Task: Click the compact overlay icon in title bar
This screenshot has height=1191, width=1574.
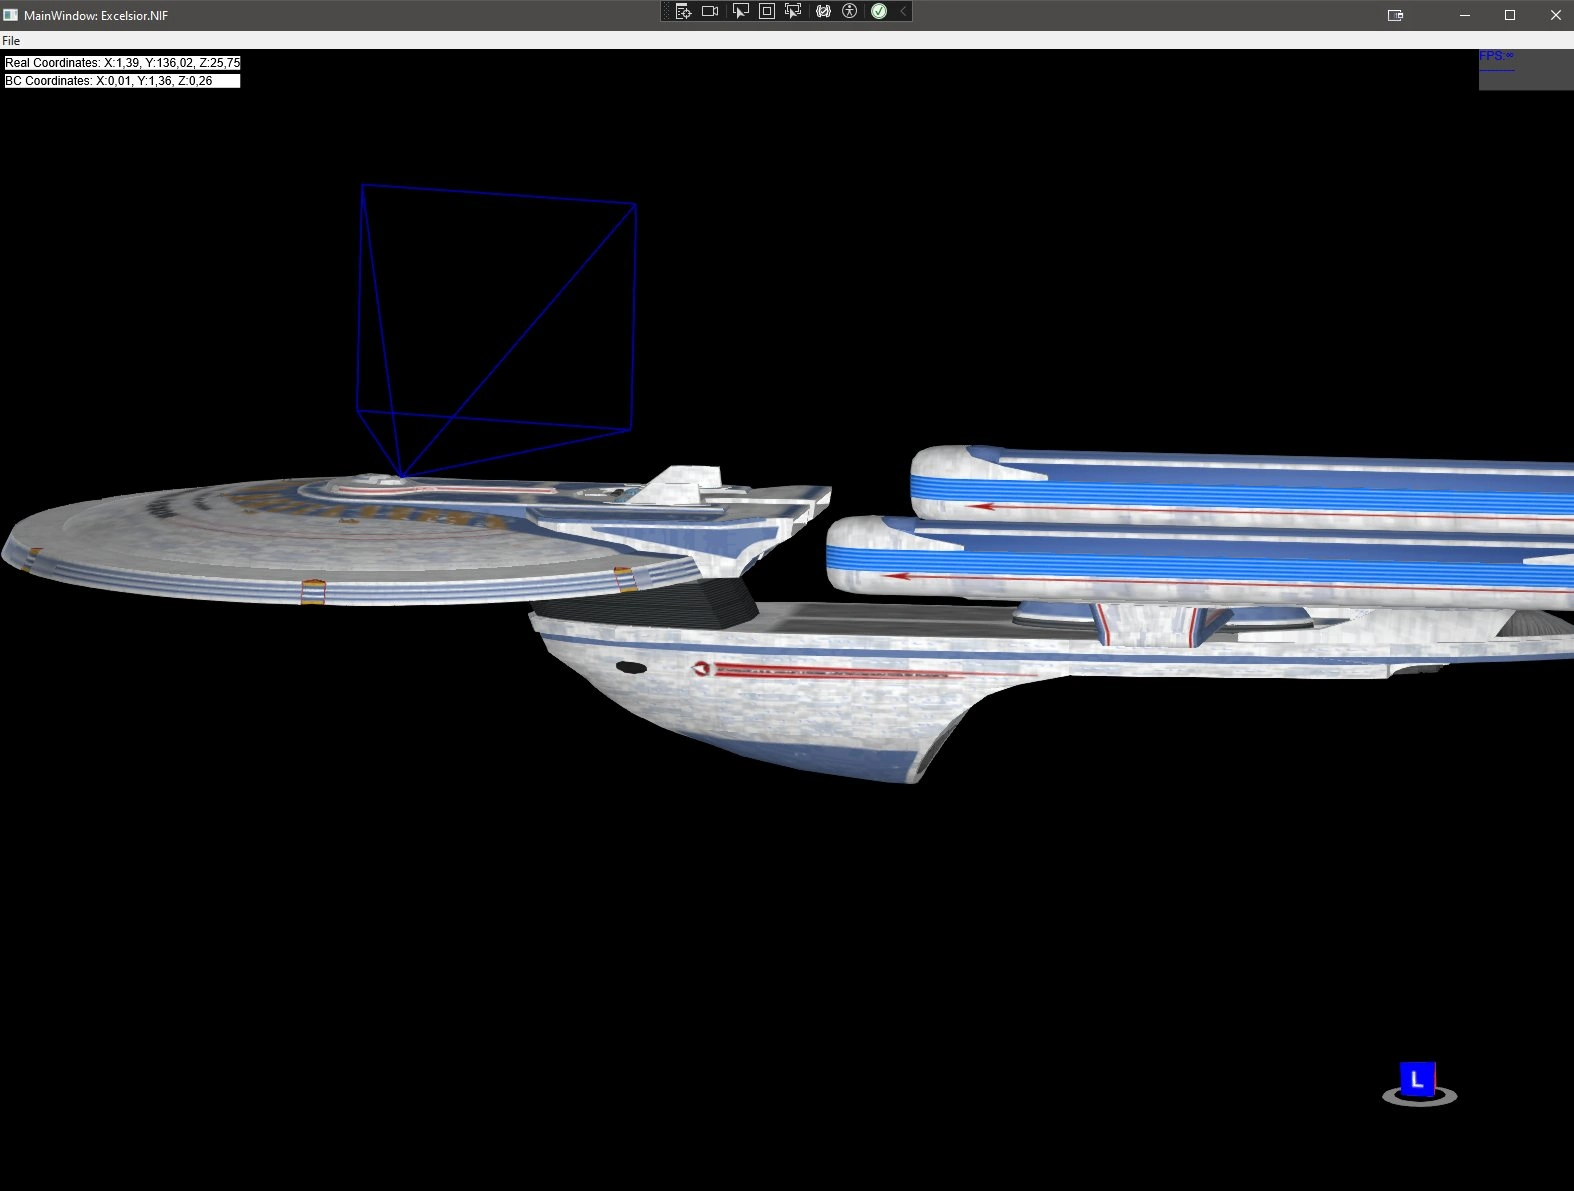Action: 1395,15
